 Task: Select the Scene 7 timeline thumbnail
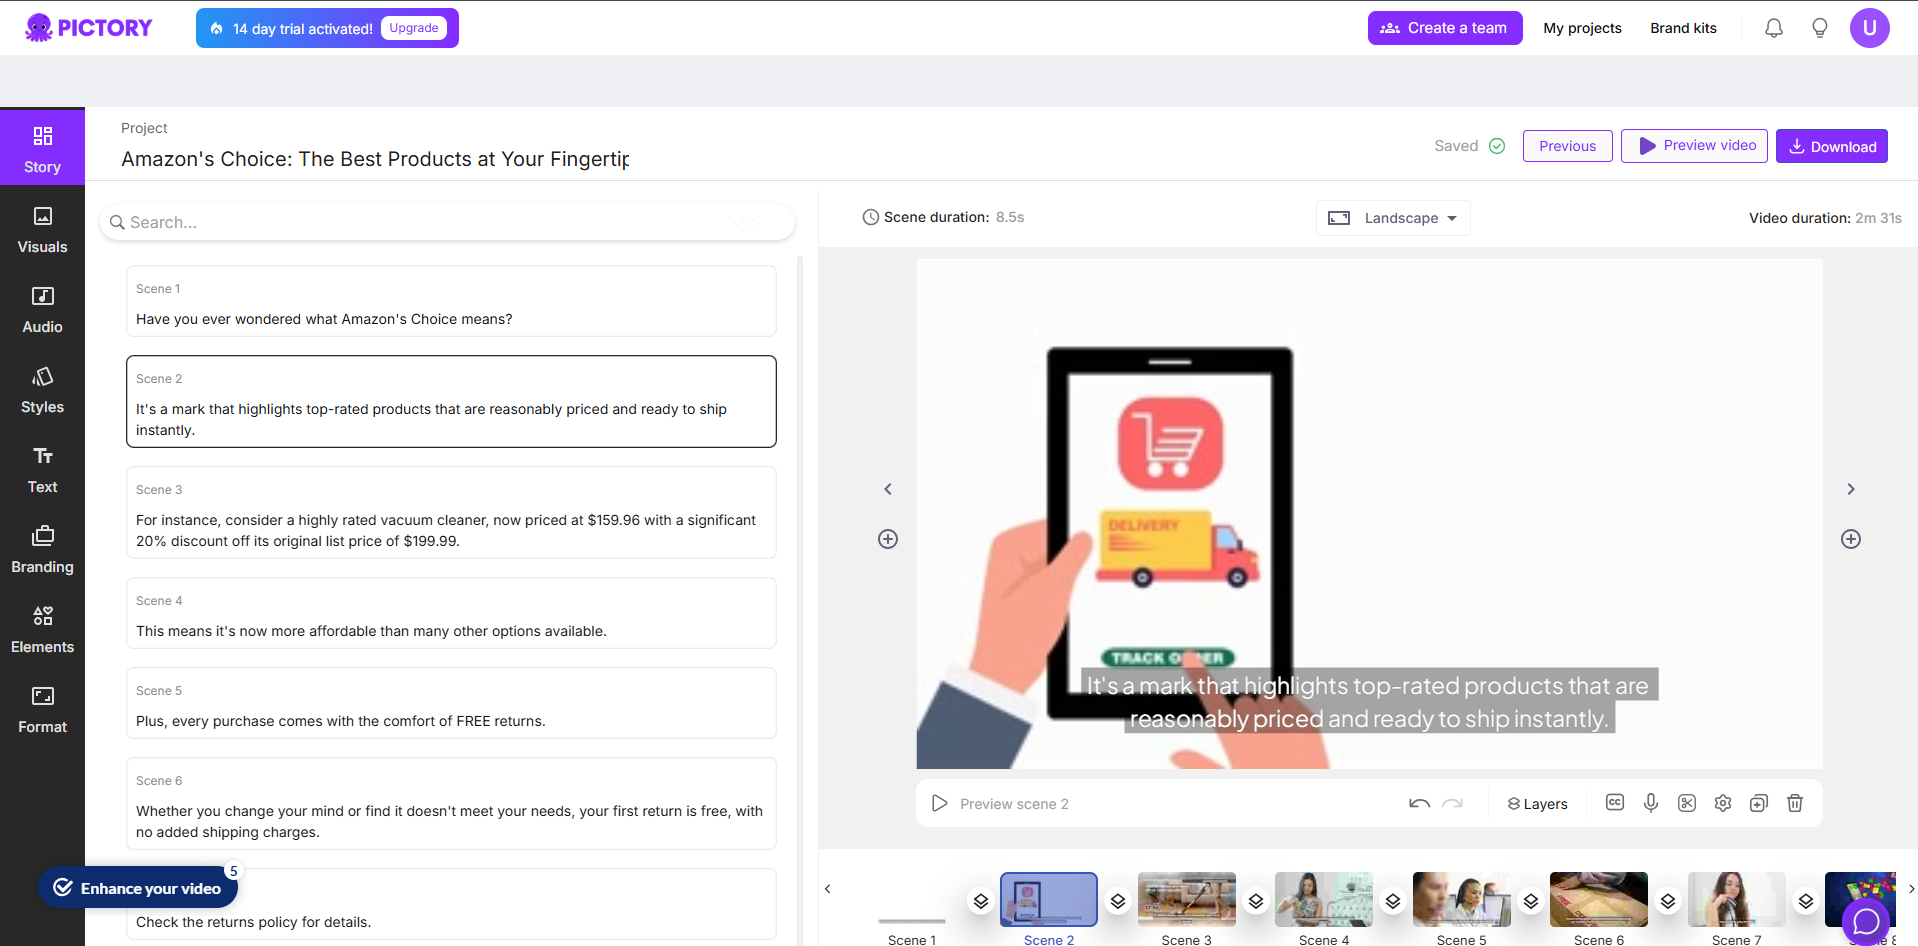1737,899
